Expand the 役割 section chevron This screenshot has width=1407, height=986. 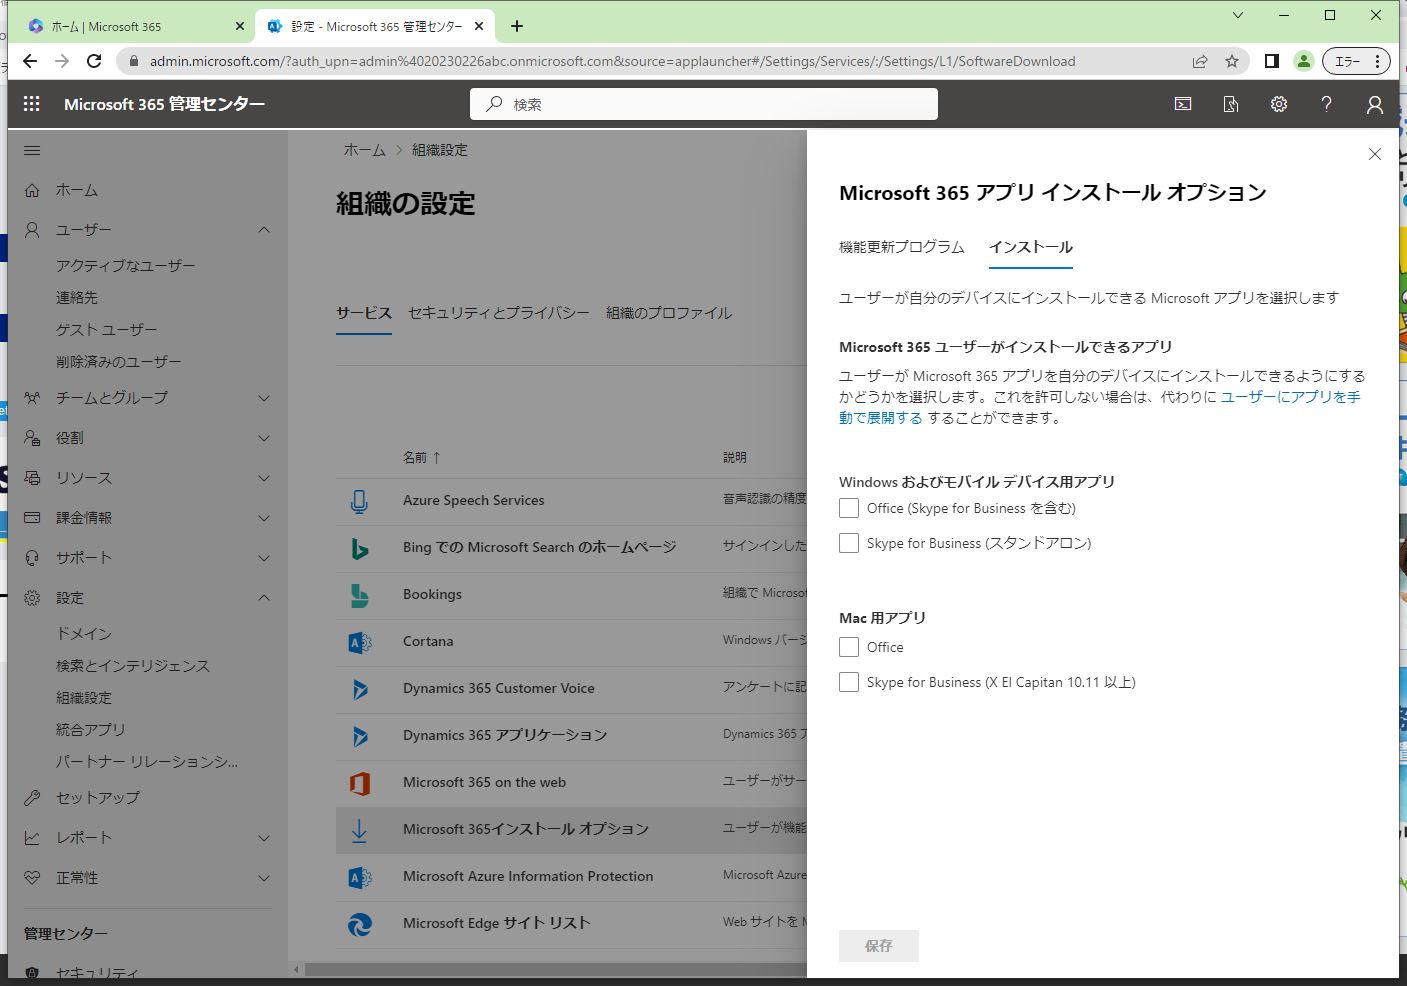tap(264, 438)
